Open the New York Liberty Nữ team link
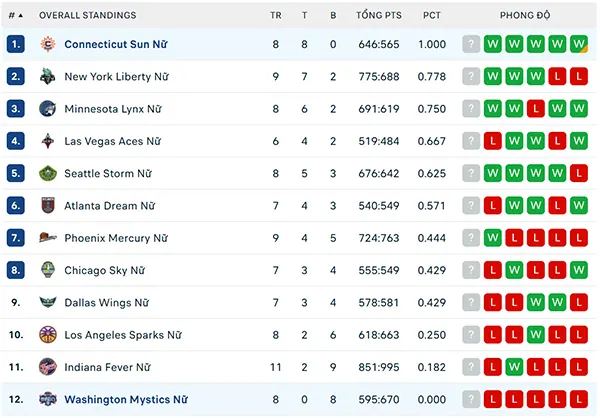Screen dimensions: 600x418 (x=116, y=77)
